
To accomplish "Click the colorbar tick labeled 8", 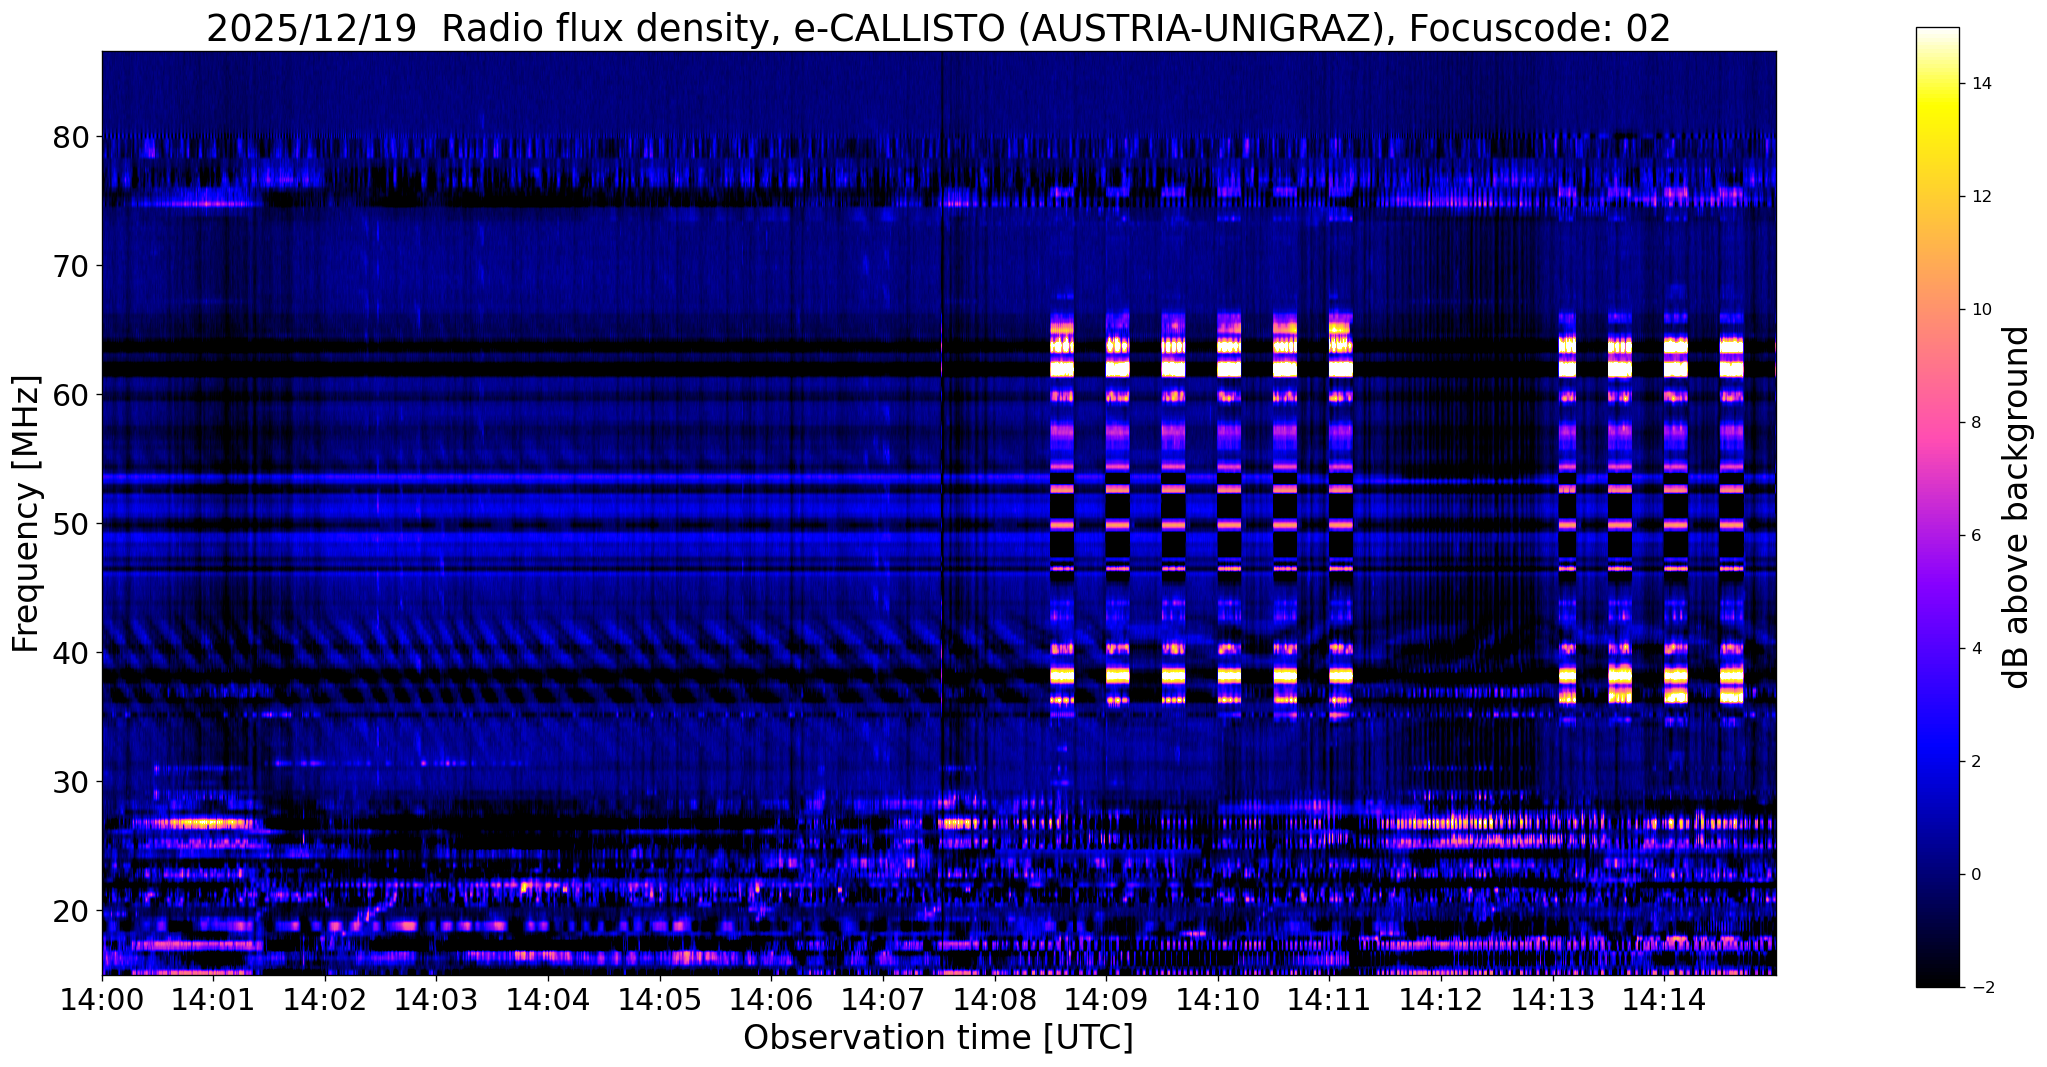I will pyautogui.click(x=1975, y=423).
